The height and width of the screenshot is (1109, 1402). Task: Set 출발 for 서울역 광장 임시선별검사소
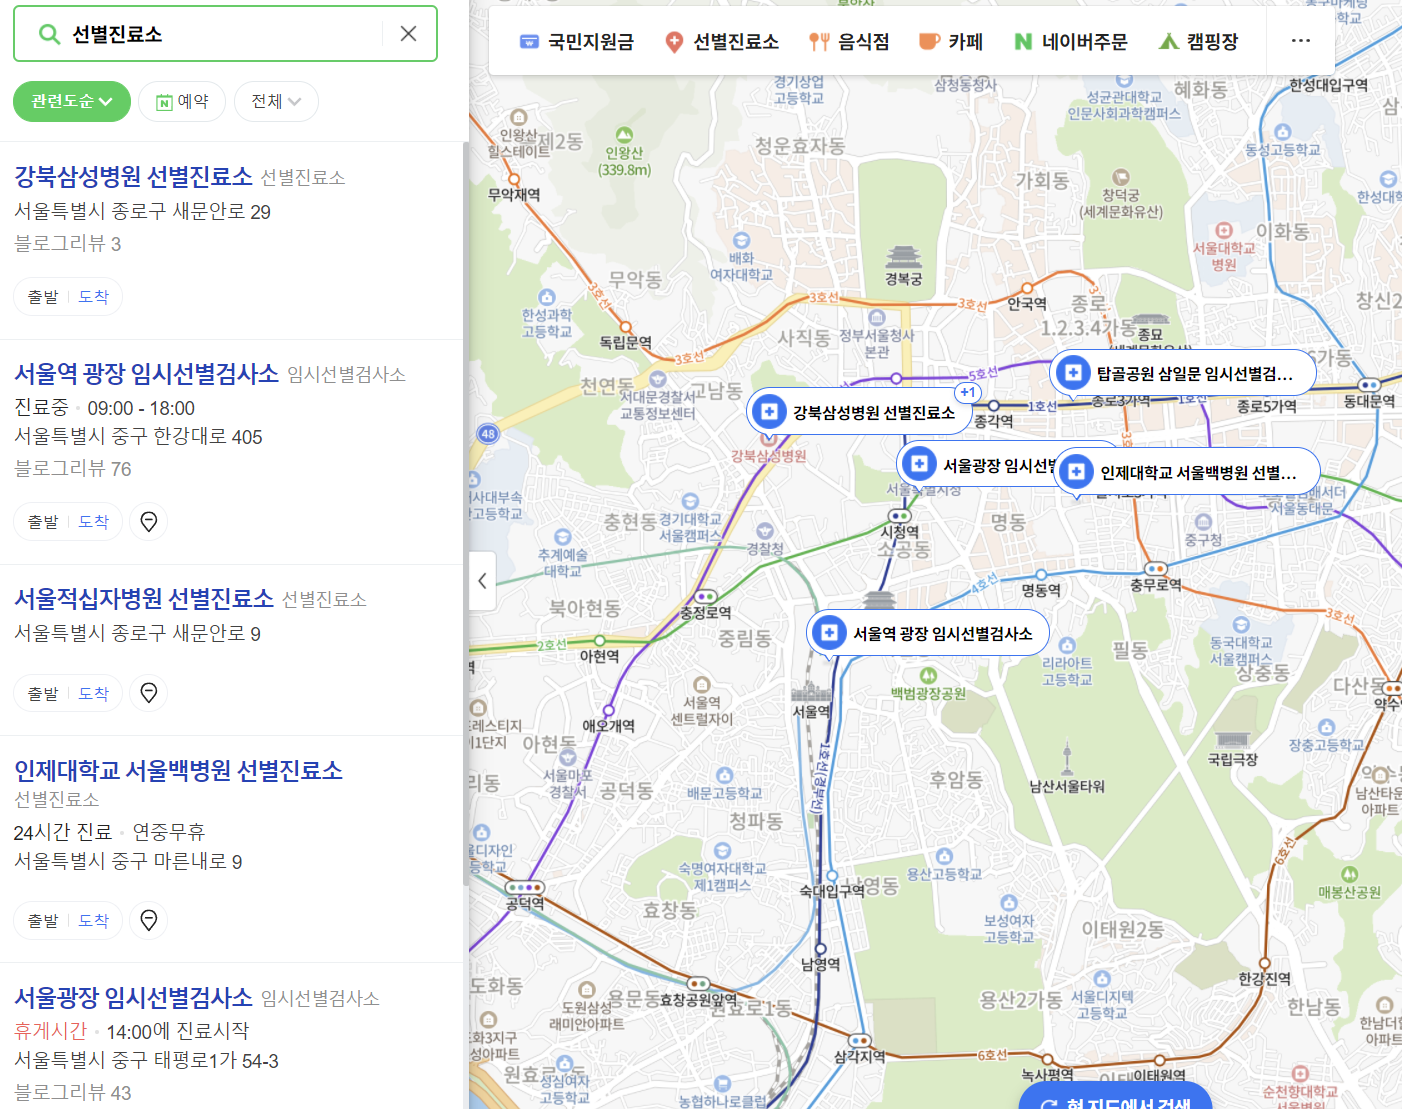point(43,522)
